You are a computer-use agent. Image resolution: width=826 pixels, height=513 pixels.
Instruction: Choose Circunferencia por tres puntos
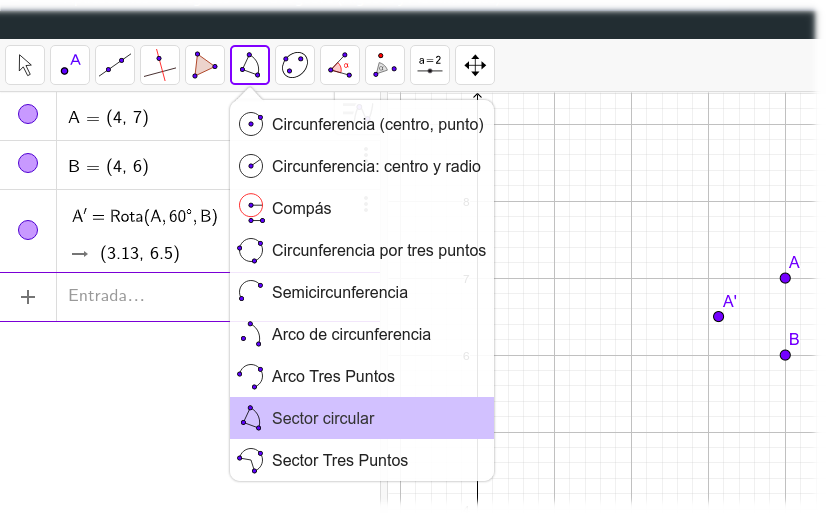tap(362, 250)
